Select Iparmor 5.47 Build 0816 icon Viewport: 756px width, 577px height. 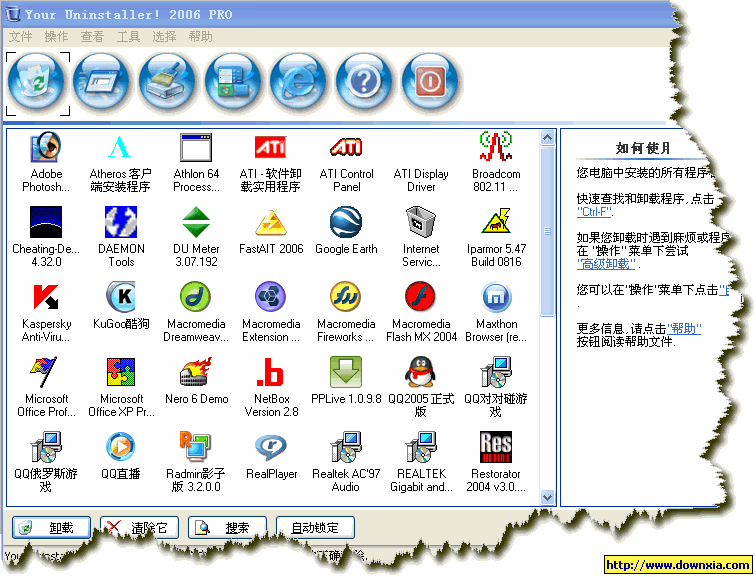tap(496, 221)
